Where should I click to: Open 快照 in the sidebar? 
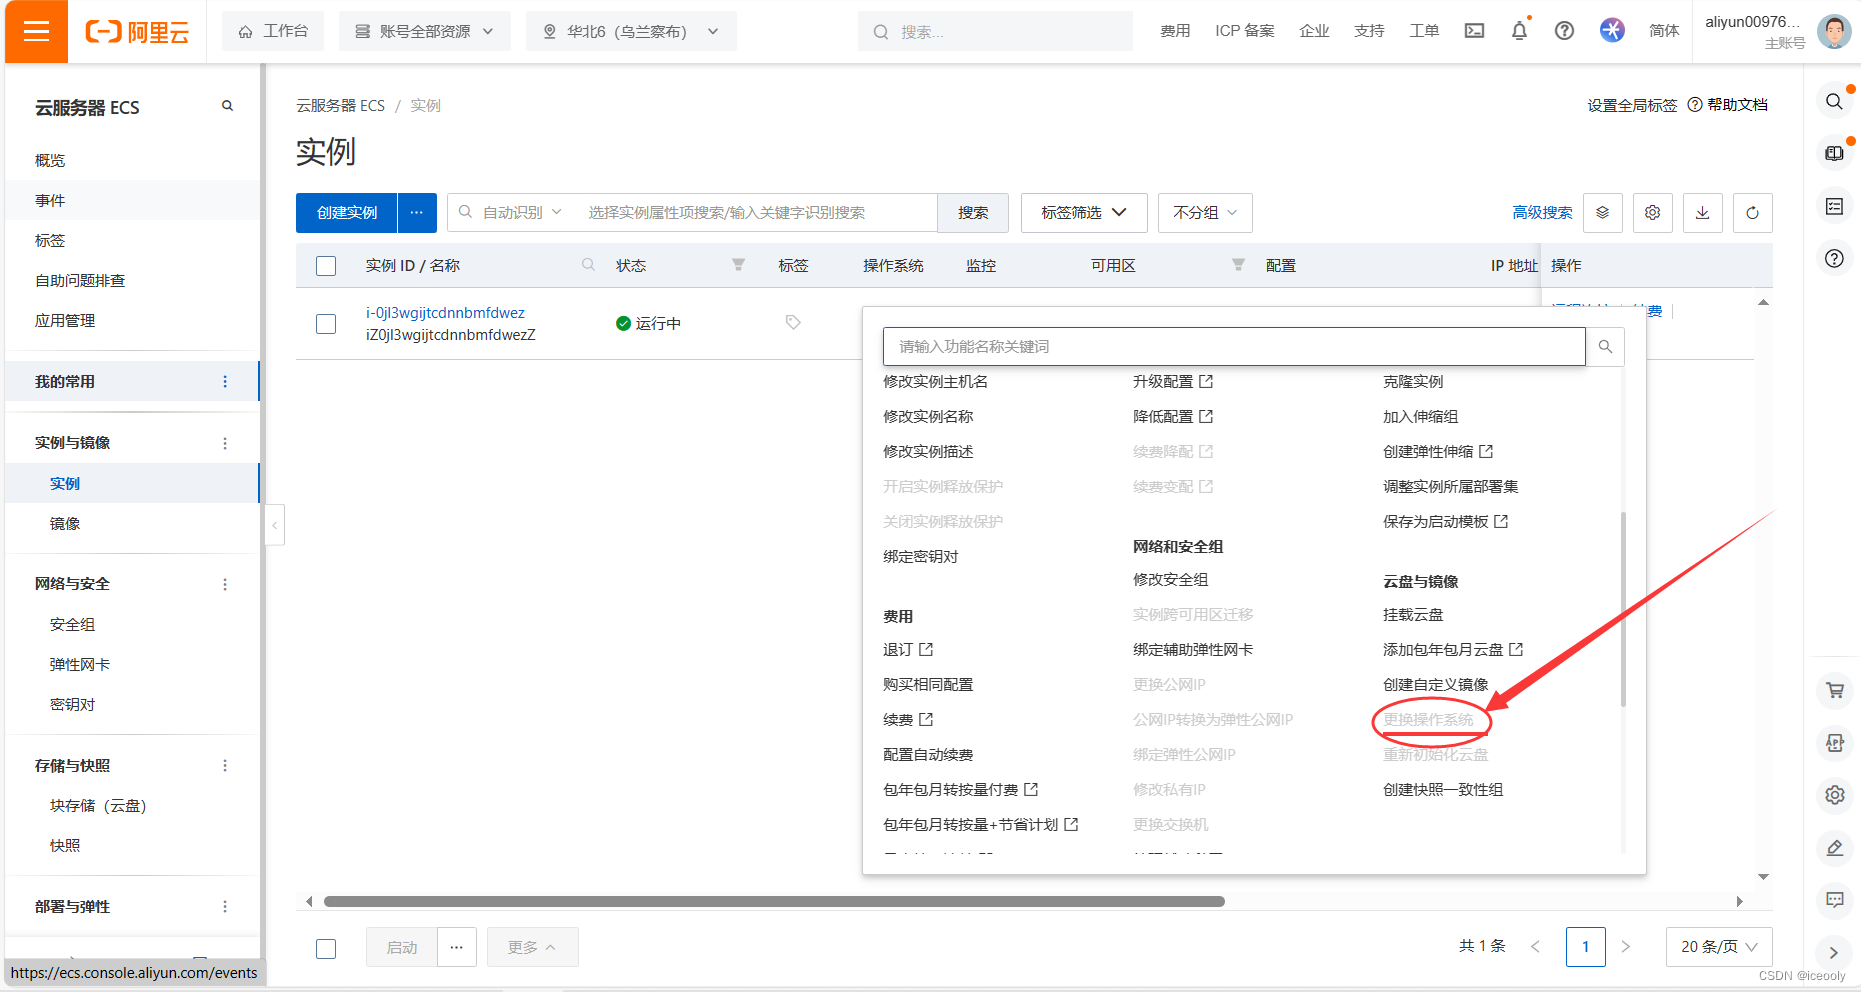65,845
